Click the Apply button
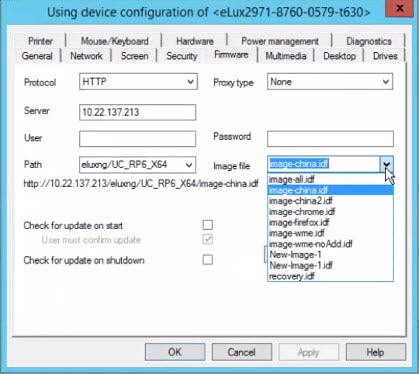 [309, 352]
